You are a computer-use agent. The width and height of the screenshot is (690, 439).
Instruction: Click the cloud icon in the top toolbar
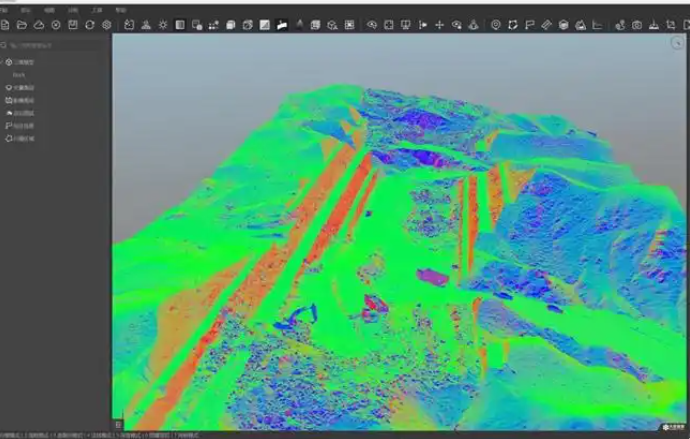coord(39,25)
